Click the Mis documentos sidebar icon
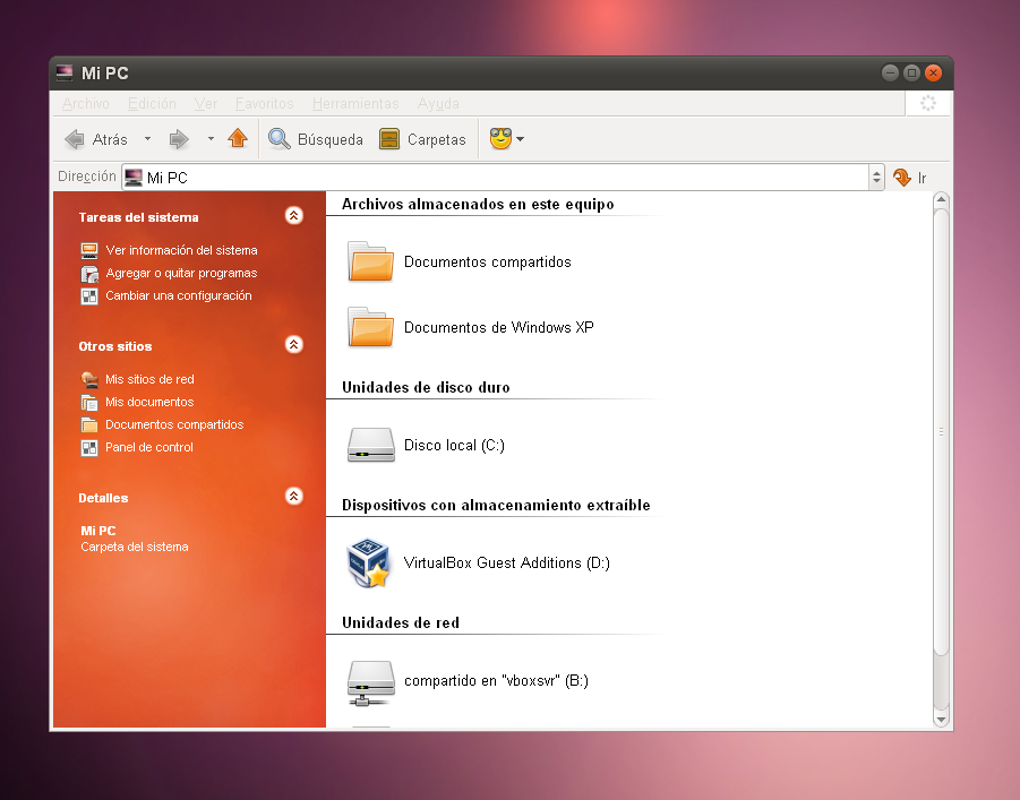1020x800 pixels. 89,403
